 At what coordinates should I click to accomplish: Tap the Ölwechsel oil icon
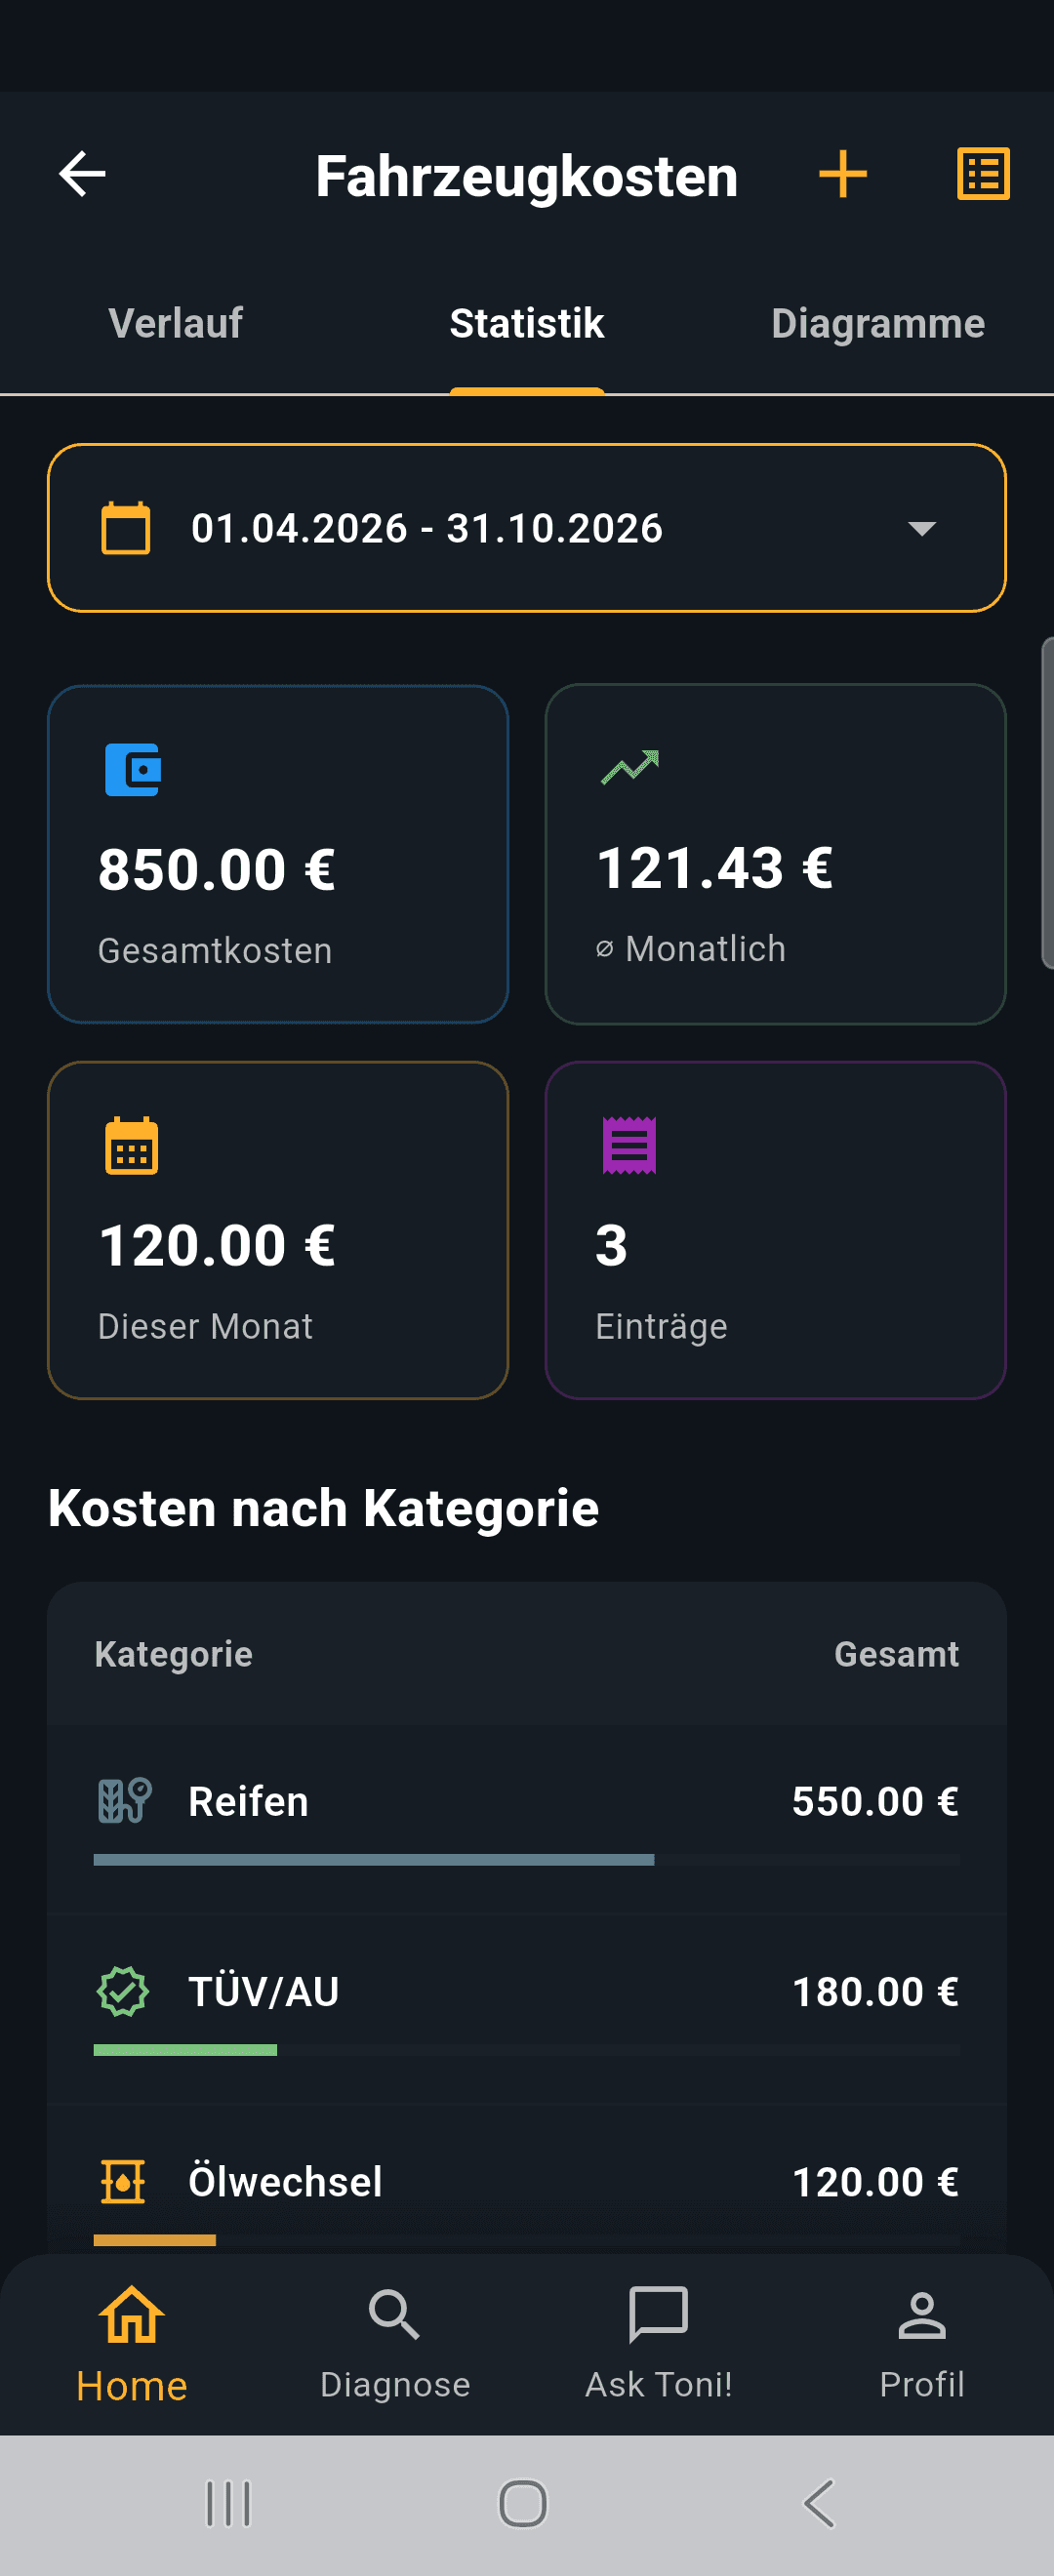click(123, 2181)
